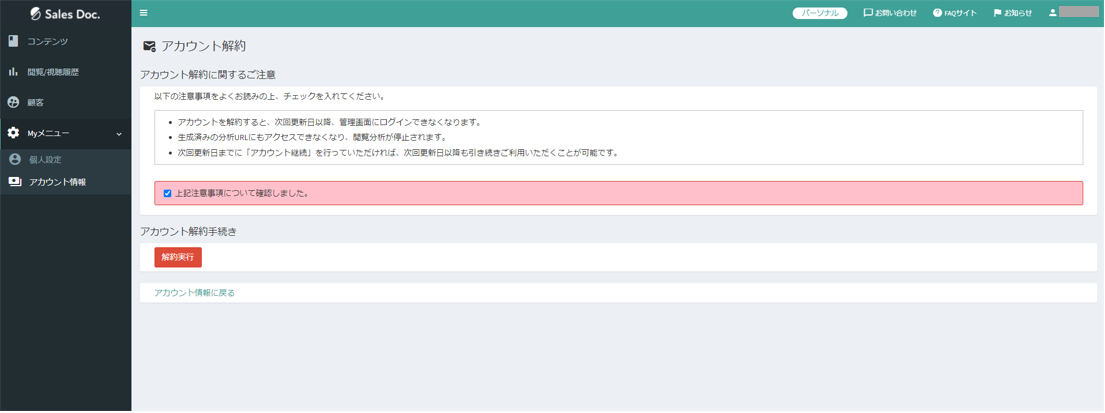Screen dimensions: 1105x413
Task: Open the お問い合わせ link
Action: click(890, 13)
